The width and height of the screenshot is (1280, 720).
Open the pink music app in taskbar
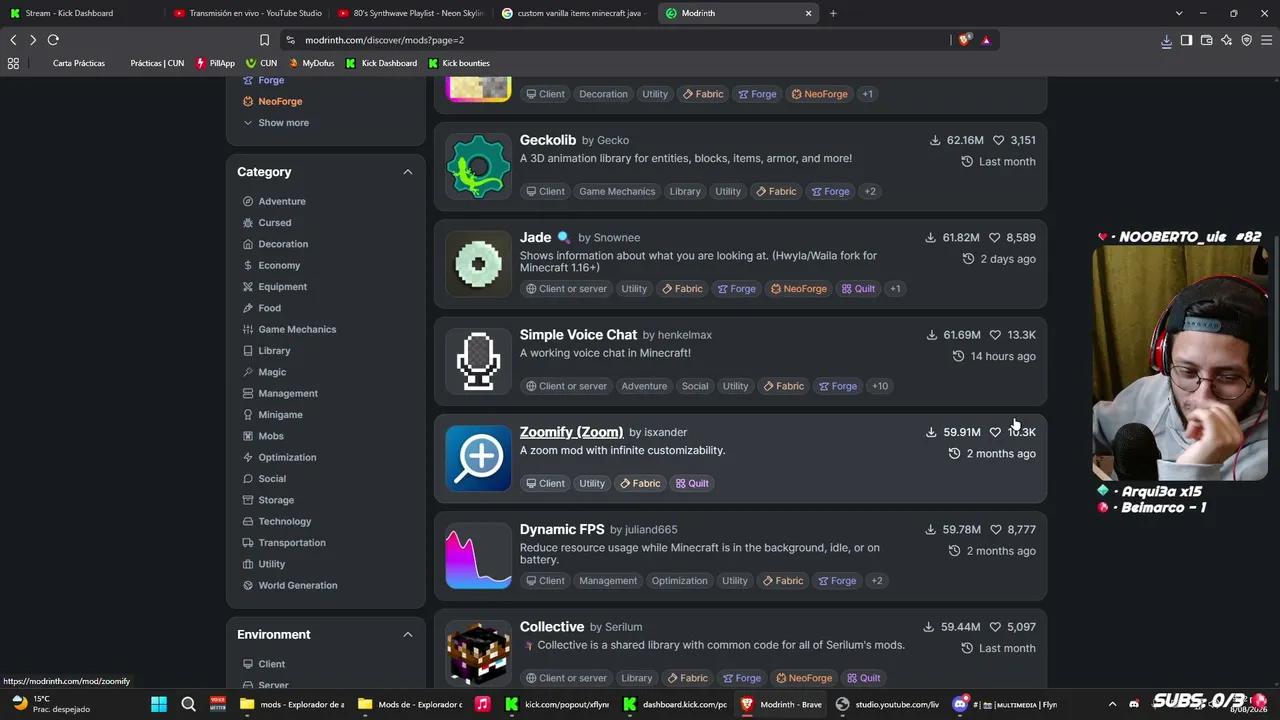point(482,704)
